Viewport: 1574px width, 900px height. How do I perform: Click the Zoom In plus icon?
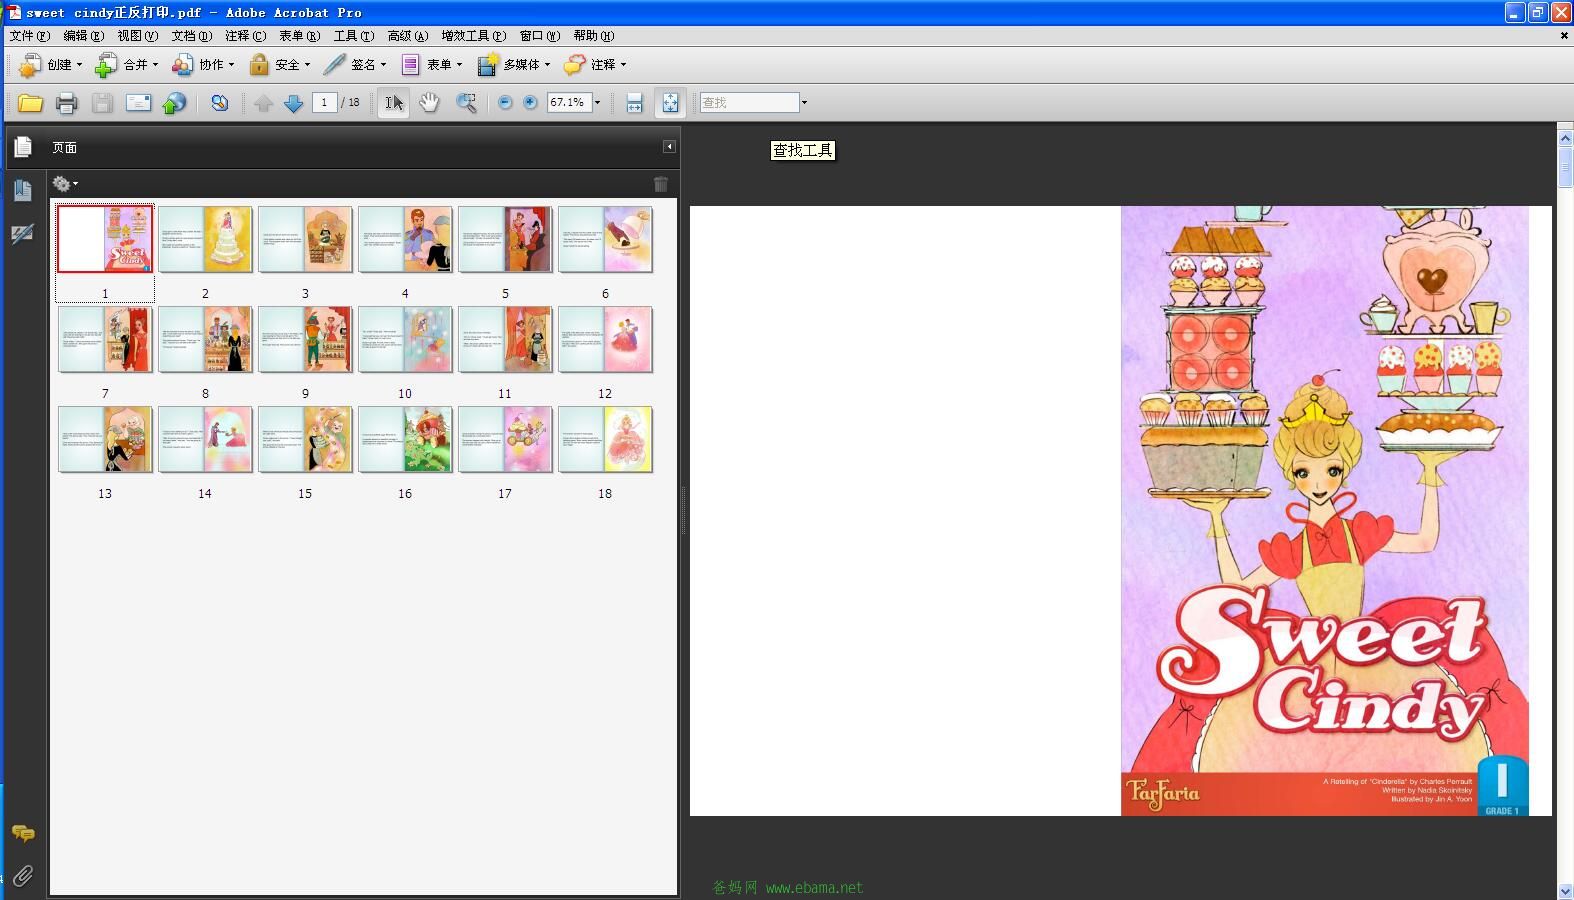point(530,102)
